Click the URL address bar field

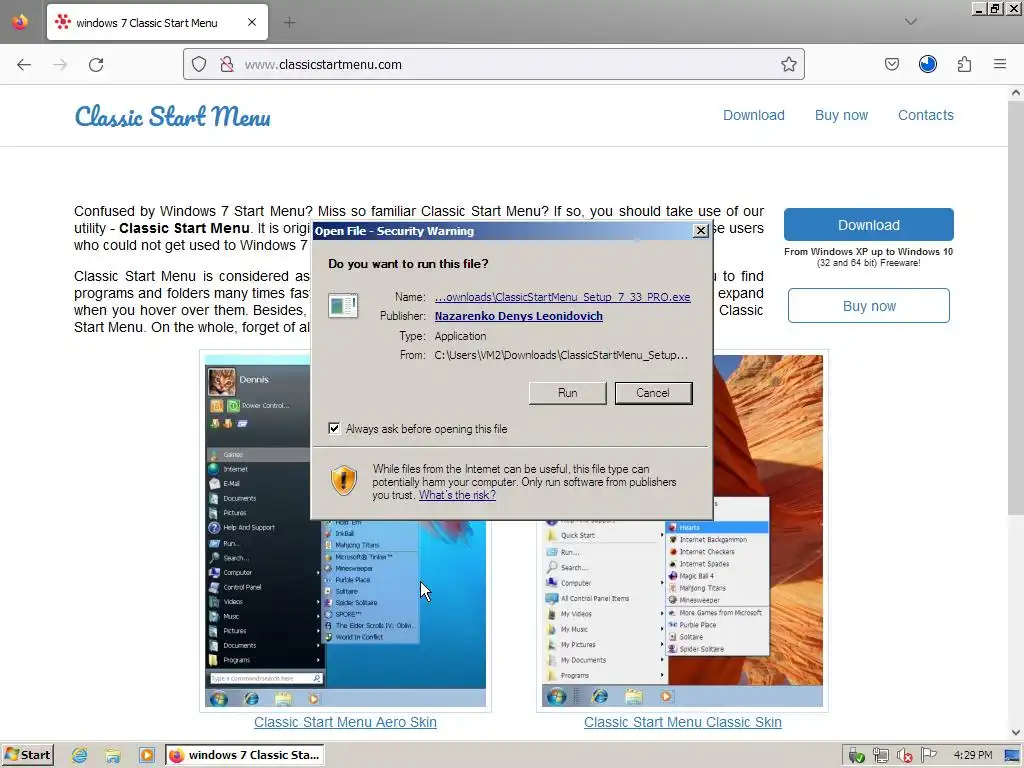point(493,64)
